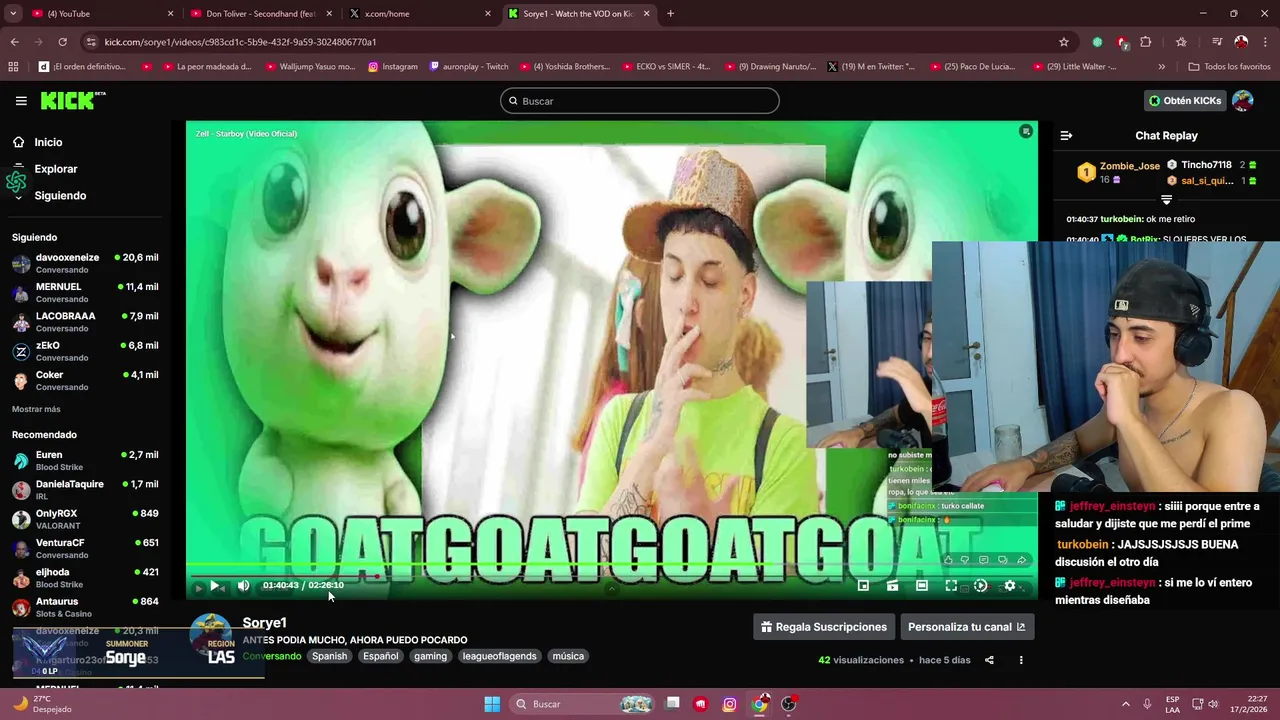Click the gaming tag
Screen dimensions: 1280x720
[430, 656]
